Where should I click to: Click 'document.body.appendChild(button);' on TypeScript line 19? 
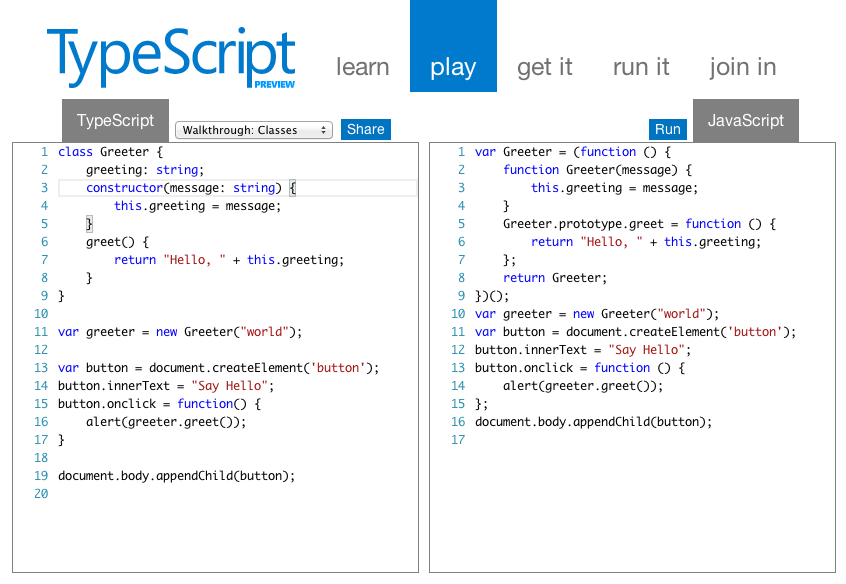click(176, 476)
